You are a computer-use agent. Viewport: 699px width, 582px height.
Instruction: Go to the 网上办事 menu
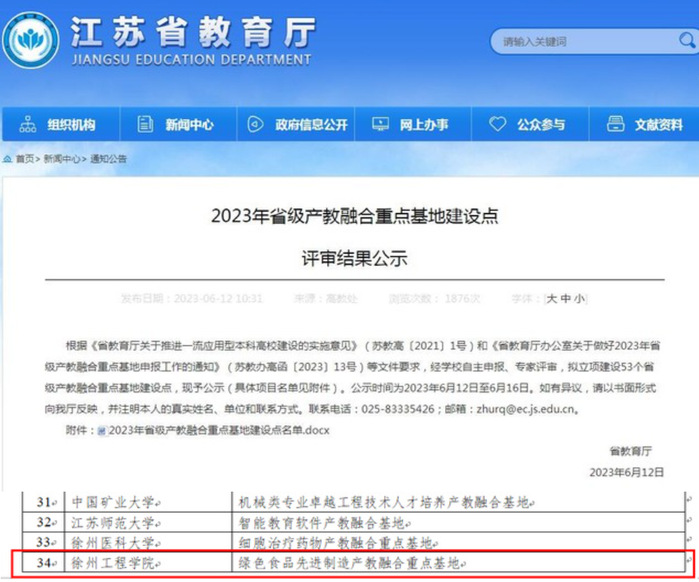(424, 125)
